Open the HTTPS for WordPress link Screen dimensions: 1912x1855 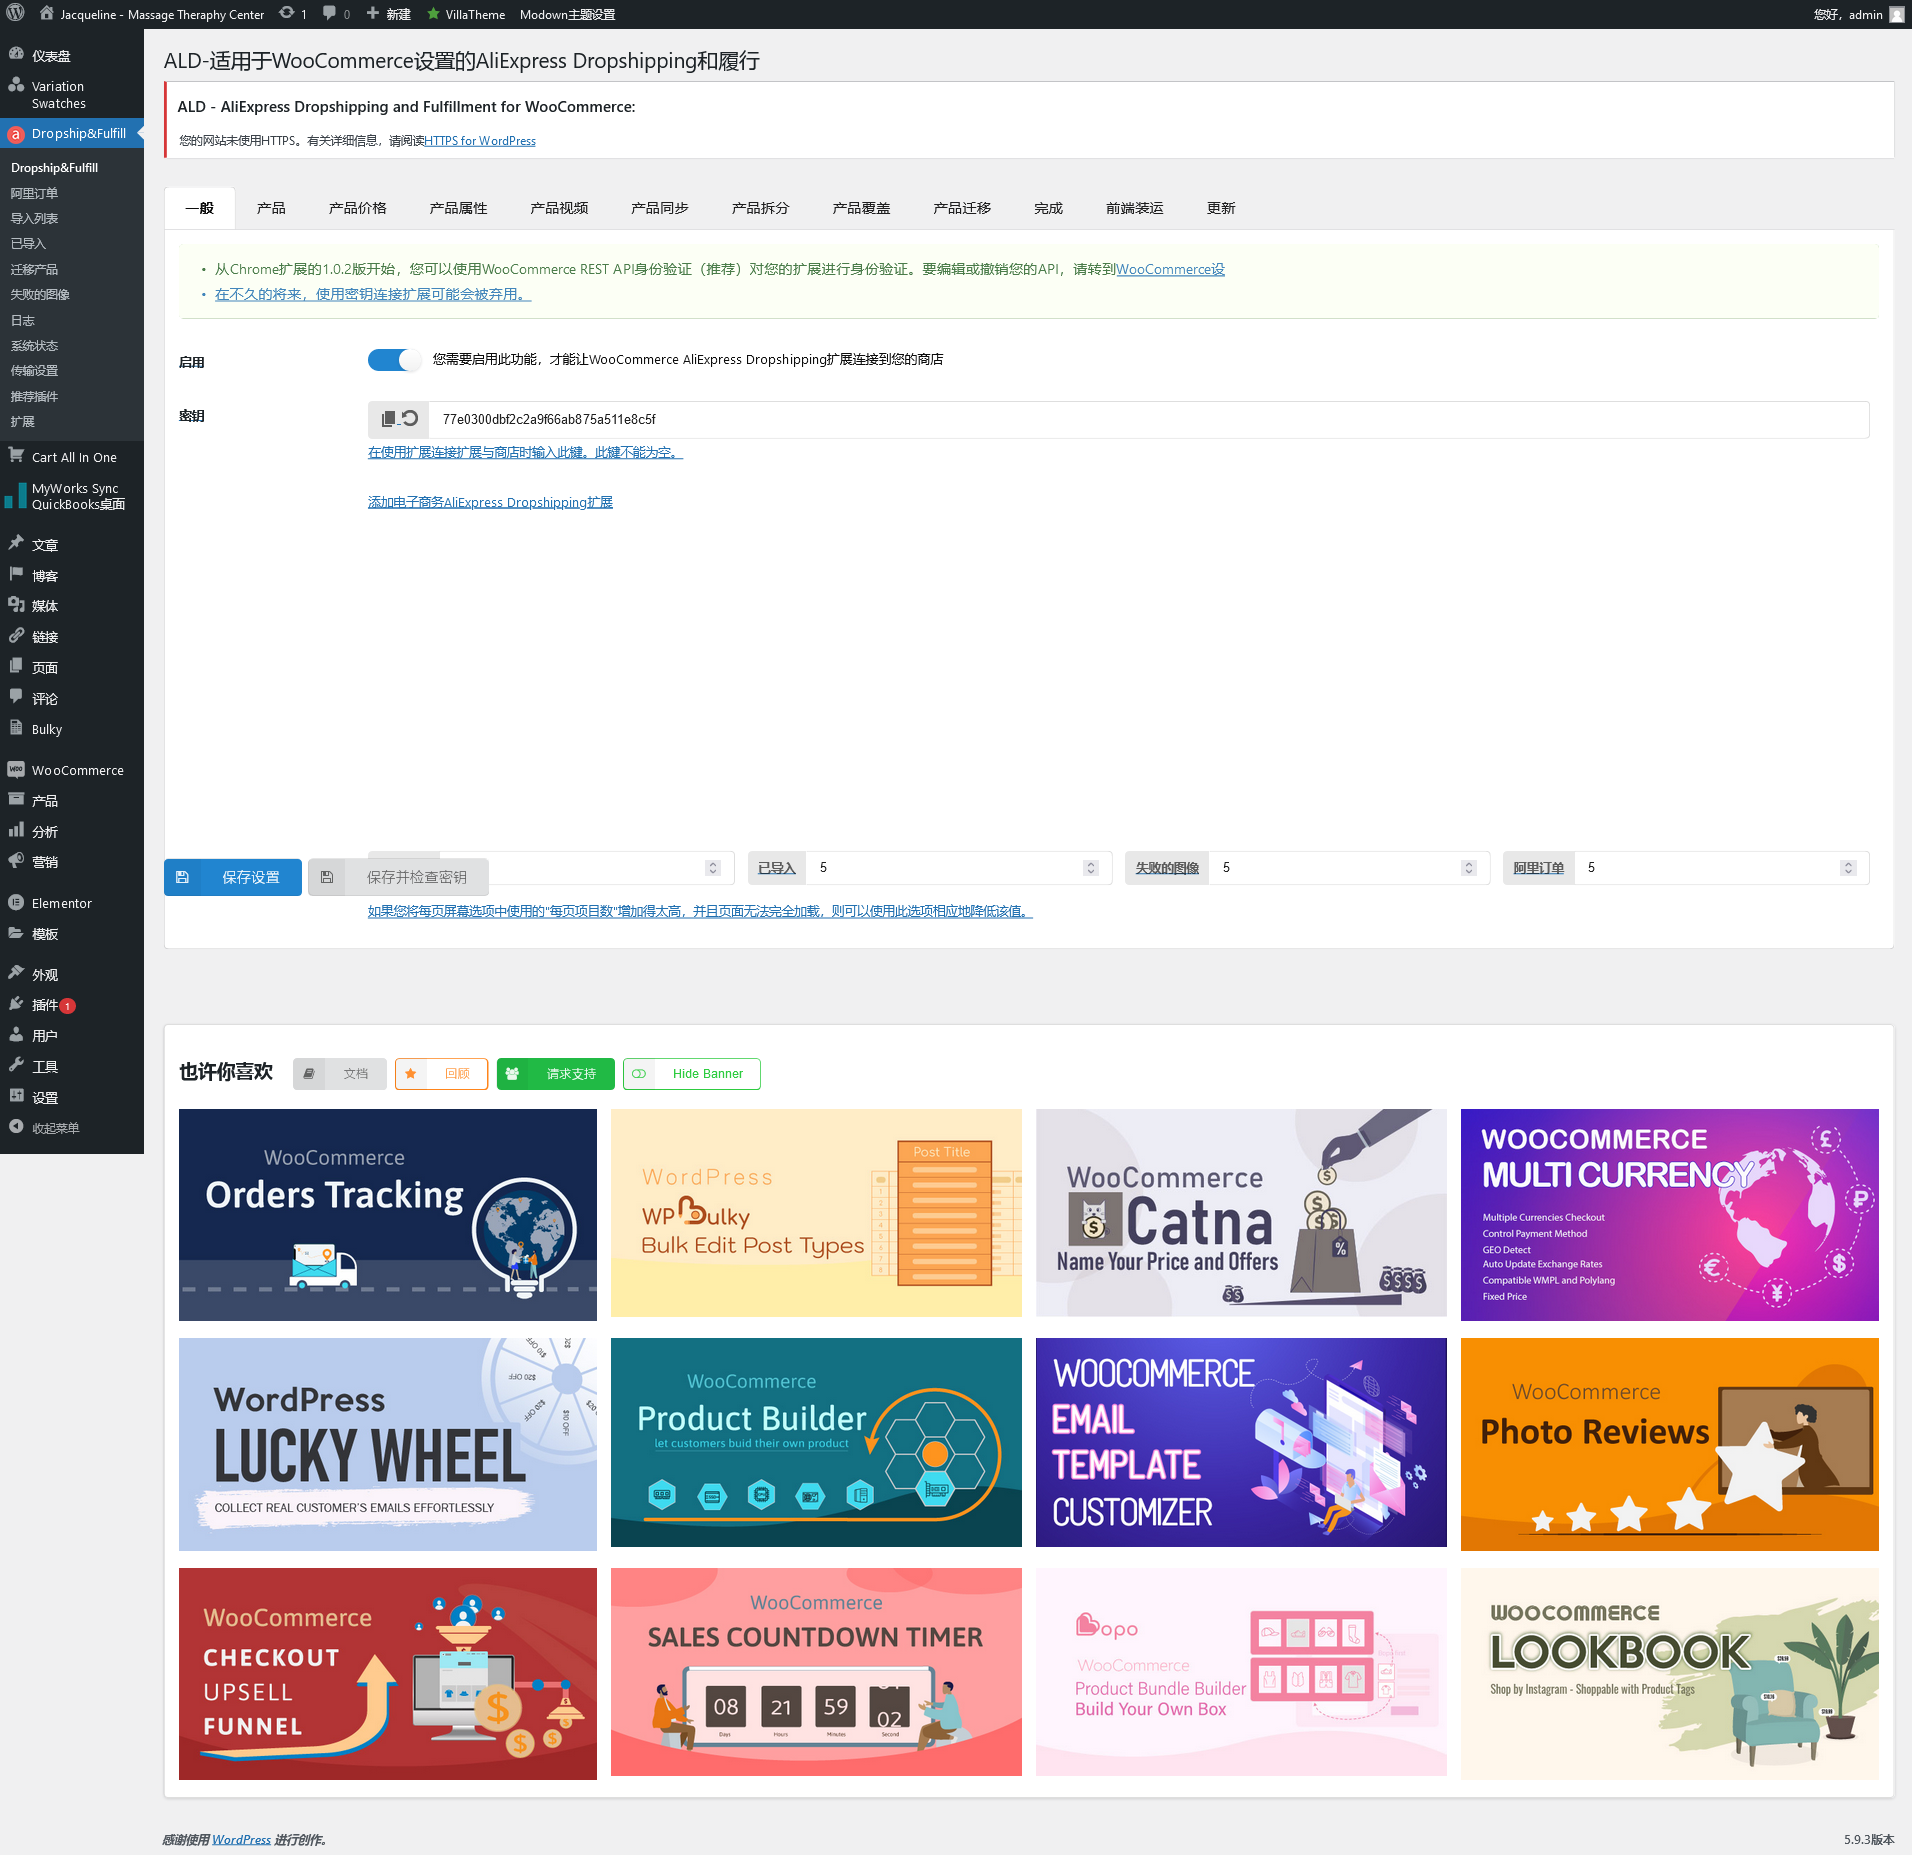coord(480,141)
